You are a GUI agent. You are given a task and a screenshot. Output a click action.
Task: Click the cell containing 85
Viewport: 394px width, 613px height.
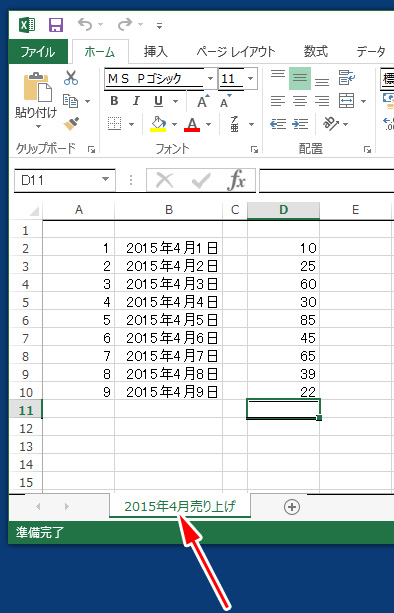[x=283, y=320]
